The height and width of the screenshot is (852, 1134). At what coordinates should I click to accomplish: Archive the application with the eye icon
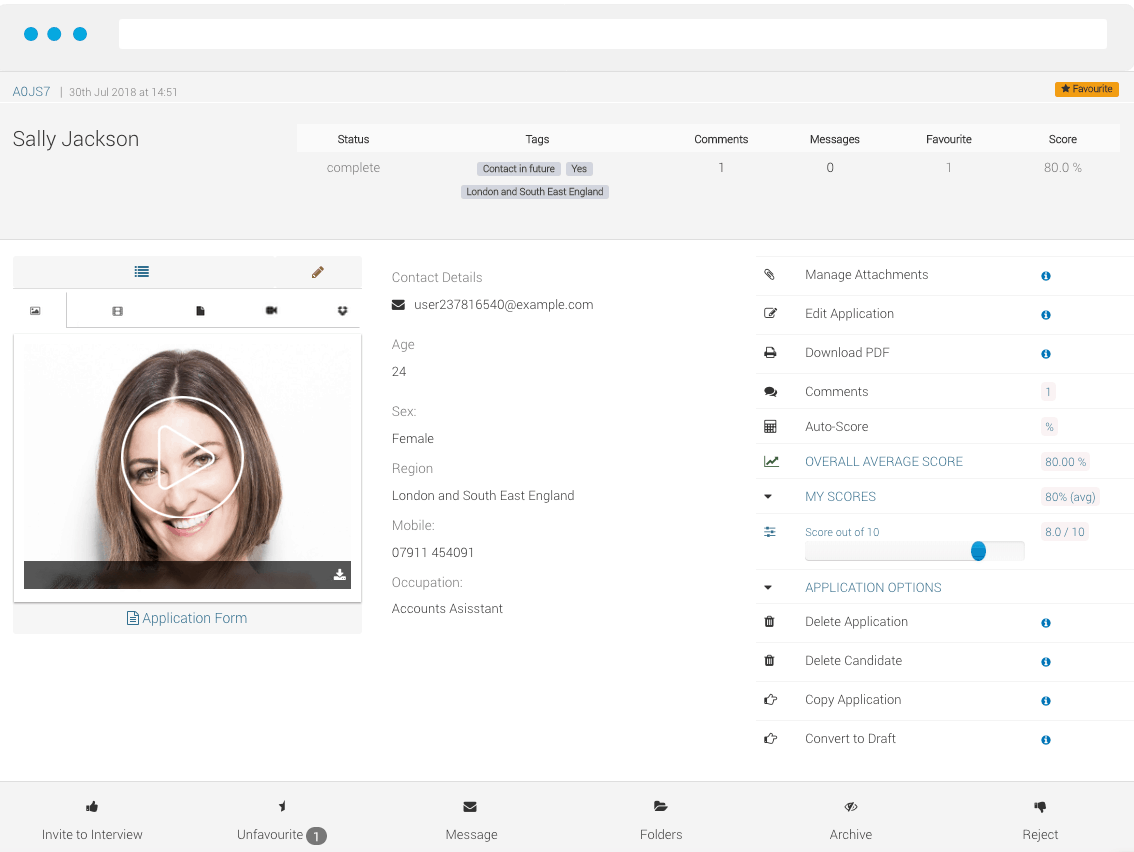pos(851,806)
